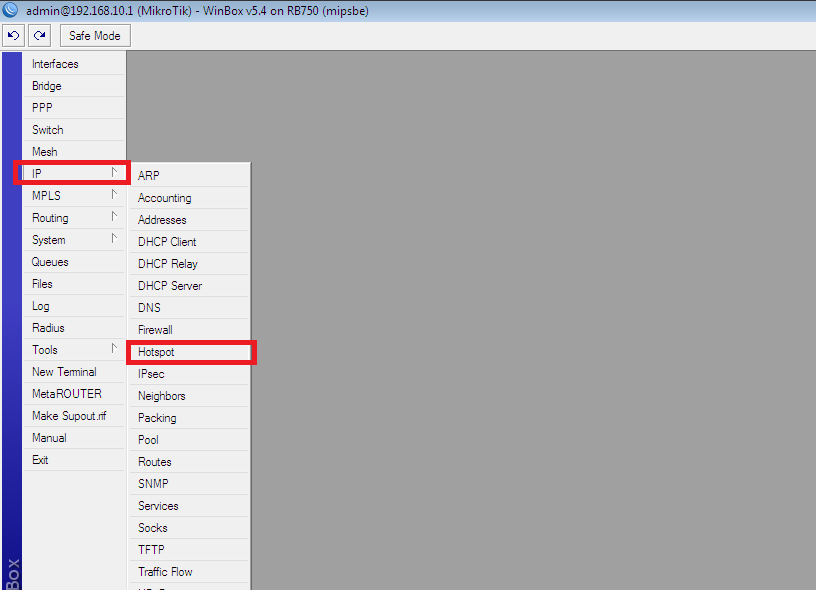The image size is (816, 590).
Task: Open Routes in IP submenu
Action: coord(189,461)
